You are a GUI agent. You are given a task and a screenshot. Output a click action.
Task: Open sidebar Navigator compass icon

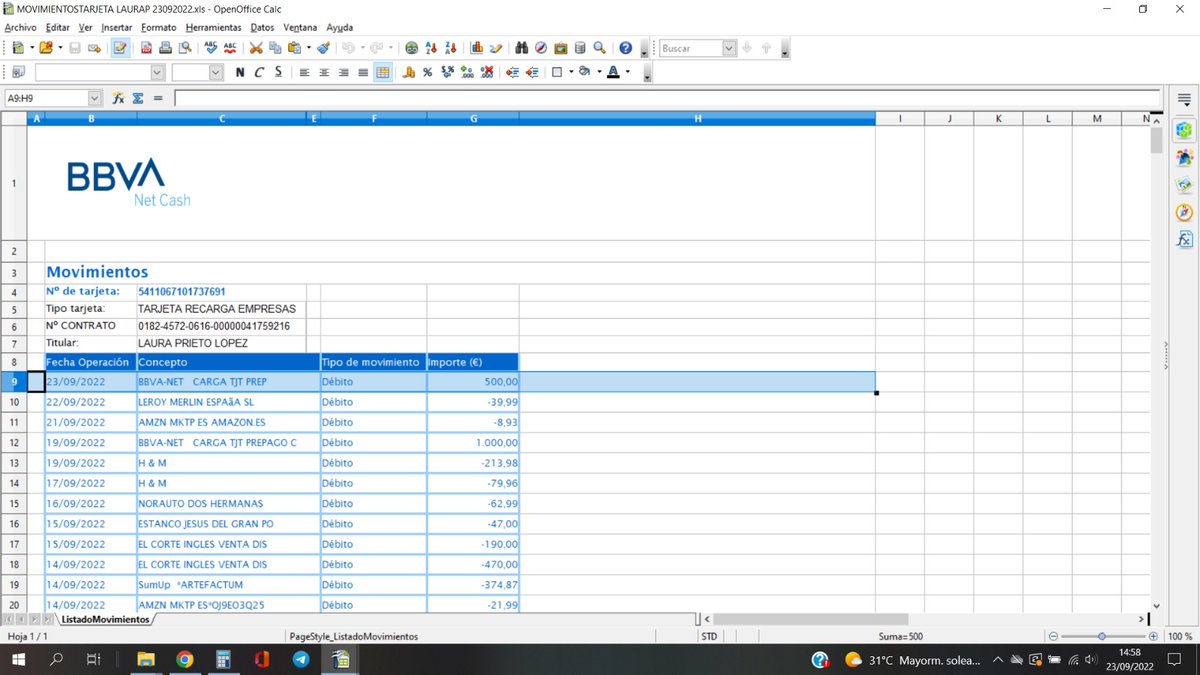click(1184, 212)
